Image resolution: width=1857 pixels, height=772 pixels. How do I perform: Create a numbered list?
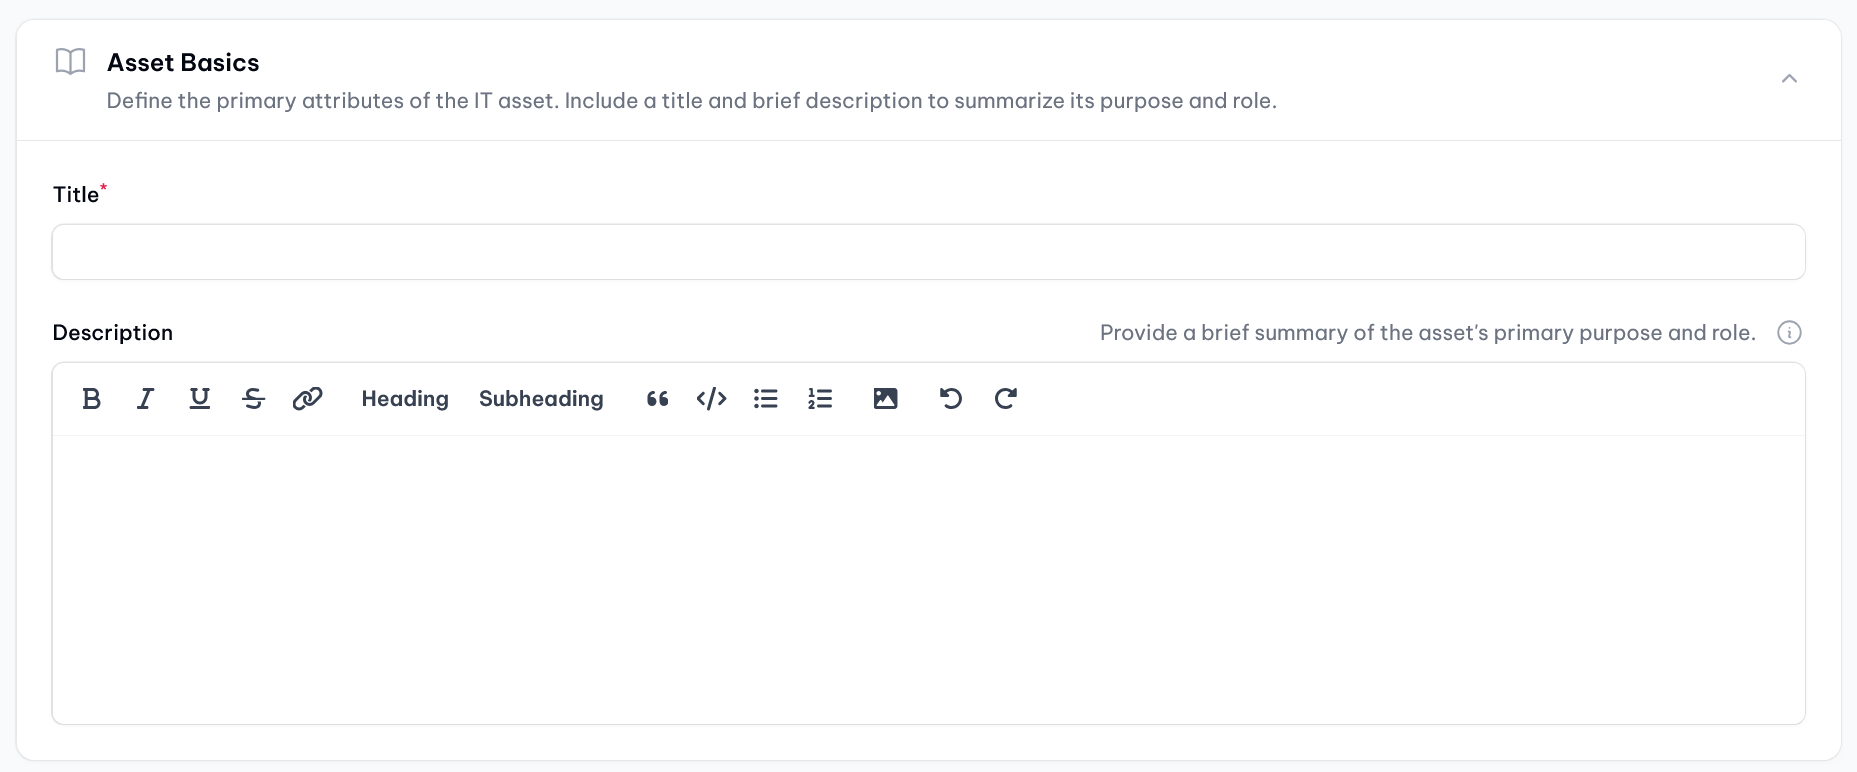tap(820, 399)
